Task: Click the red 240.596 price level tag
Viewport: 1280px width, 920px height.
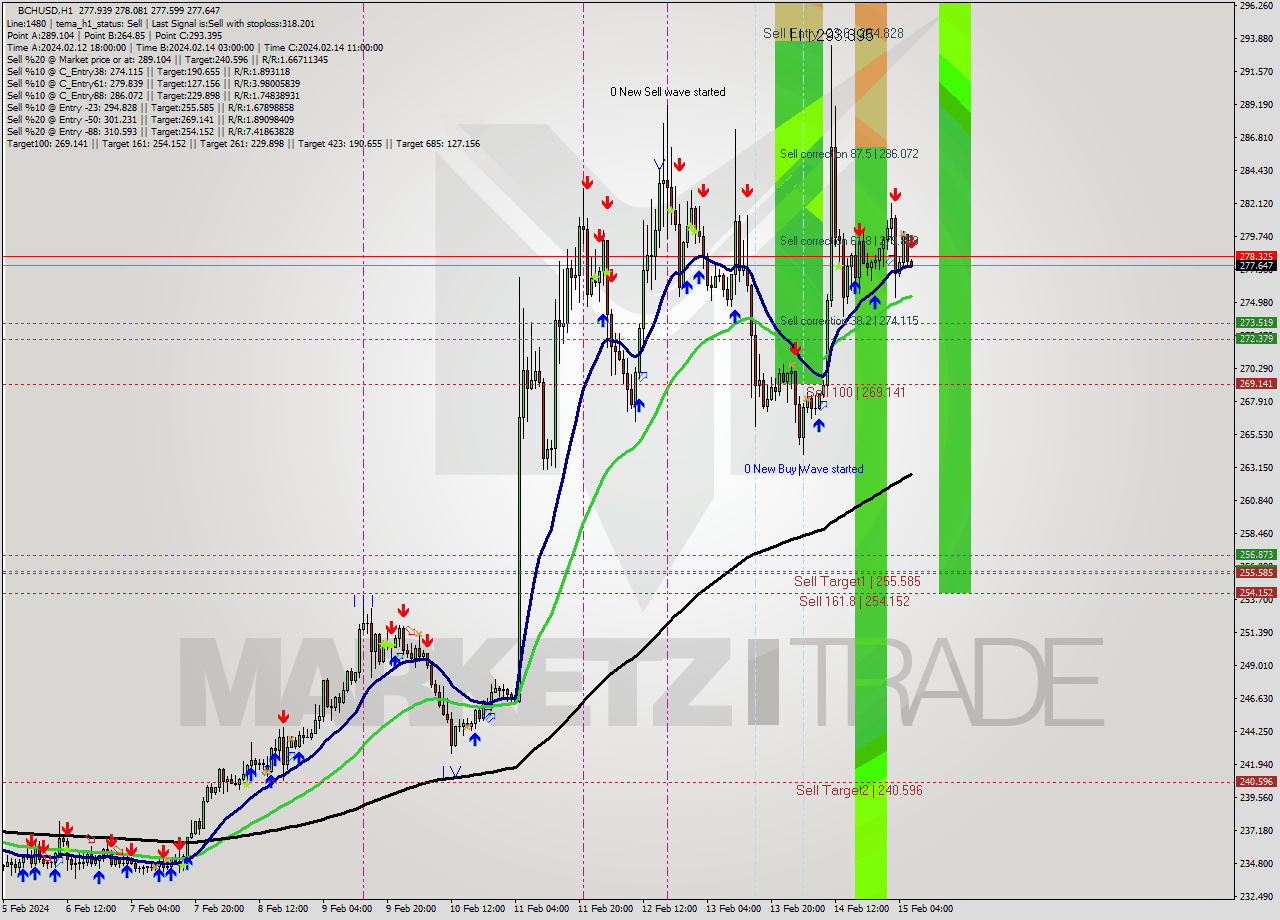Action: 1257,781
